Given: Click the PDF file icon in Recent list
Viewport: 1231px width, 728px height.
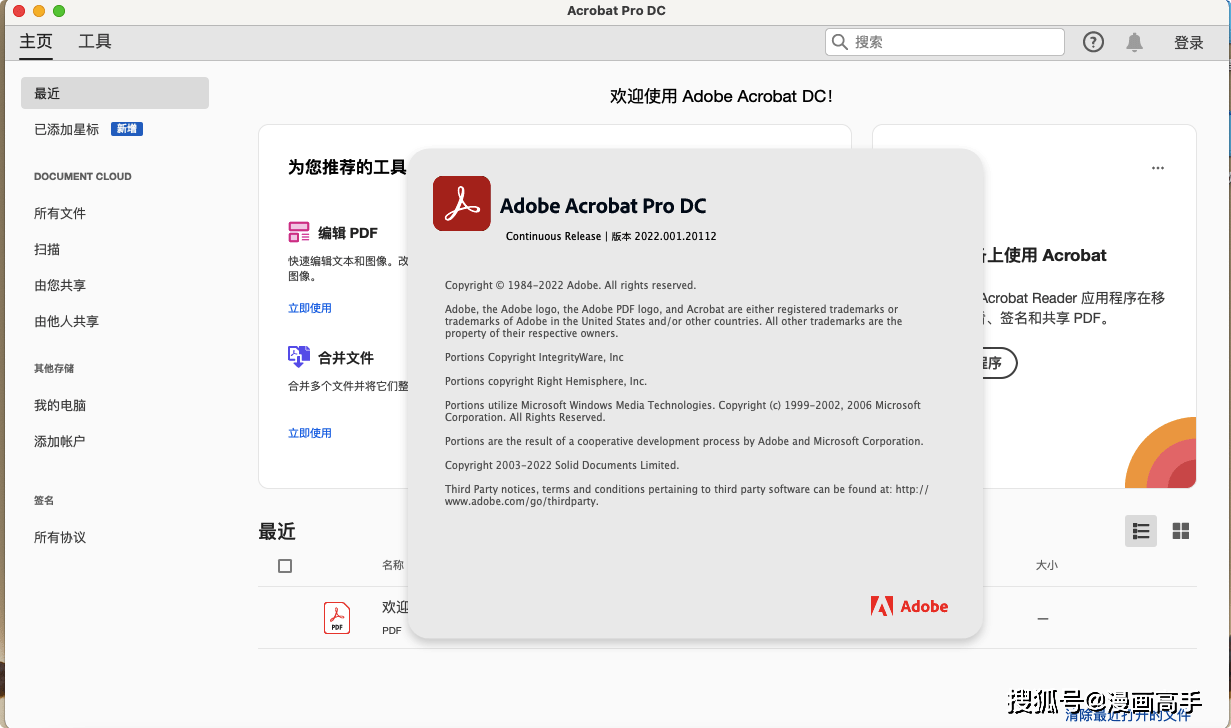Looking at the screenshot, I should pos(337,617).
